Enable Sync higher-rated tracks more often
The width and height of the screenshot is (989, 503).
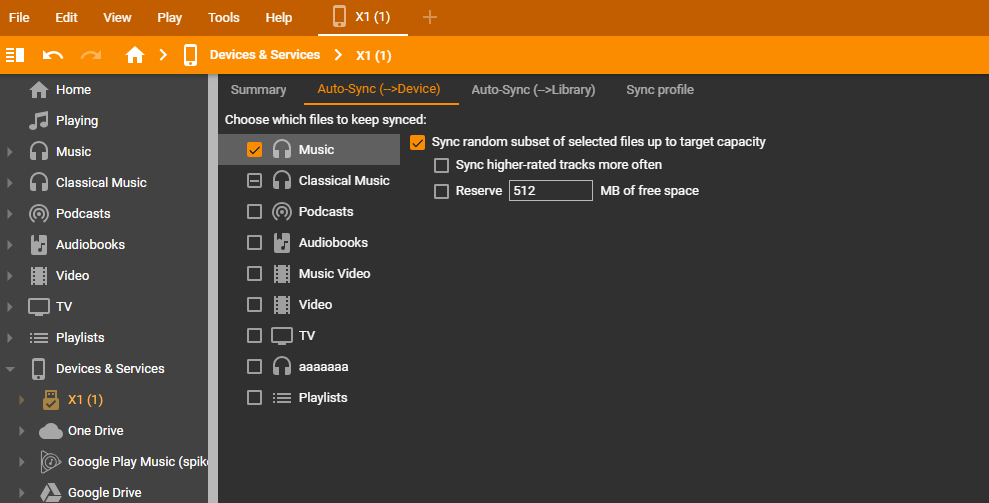tap(441, 165)
